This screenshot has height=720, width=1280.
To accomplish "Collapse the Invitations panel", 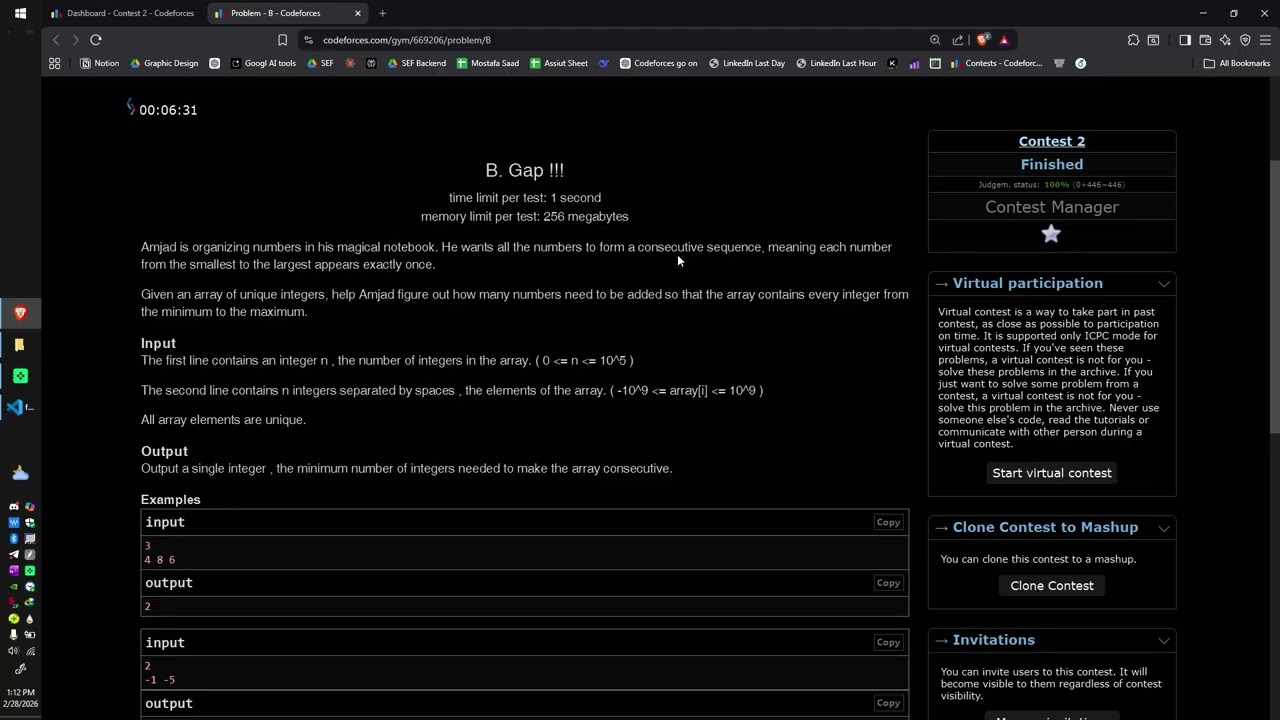I will click(x=1164, y=641).
